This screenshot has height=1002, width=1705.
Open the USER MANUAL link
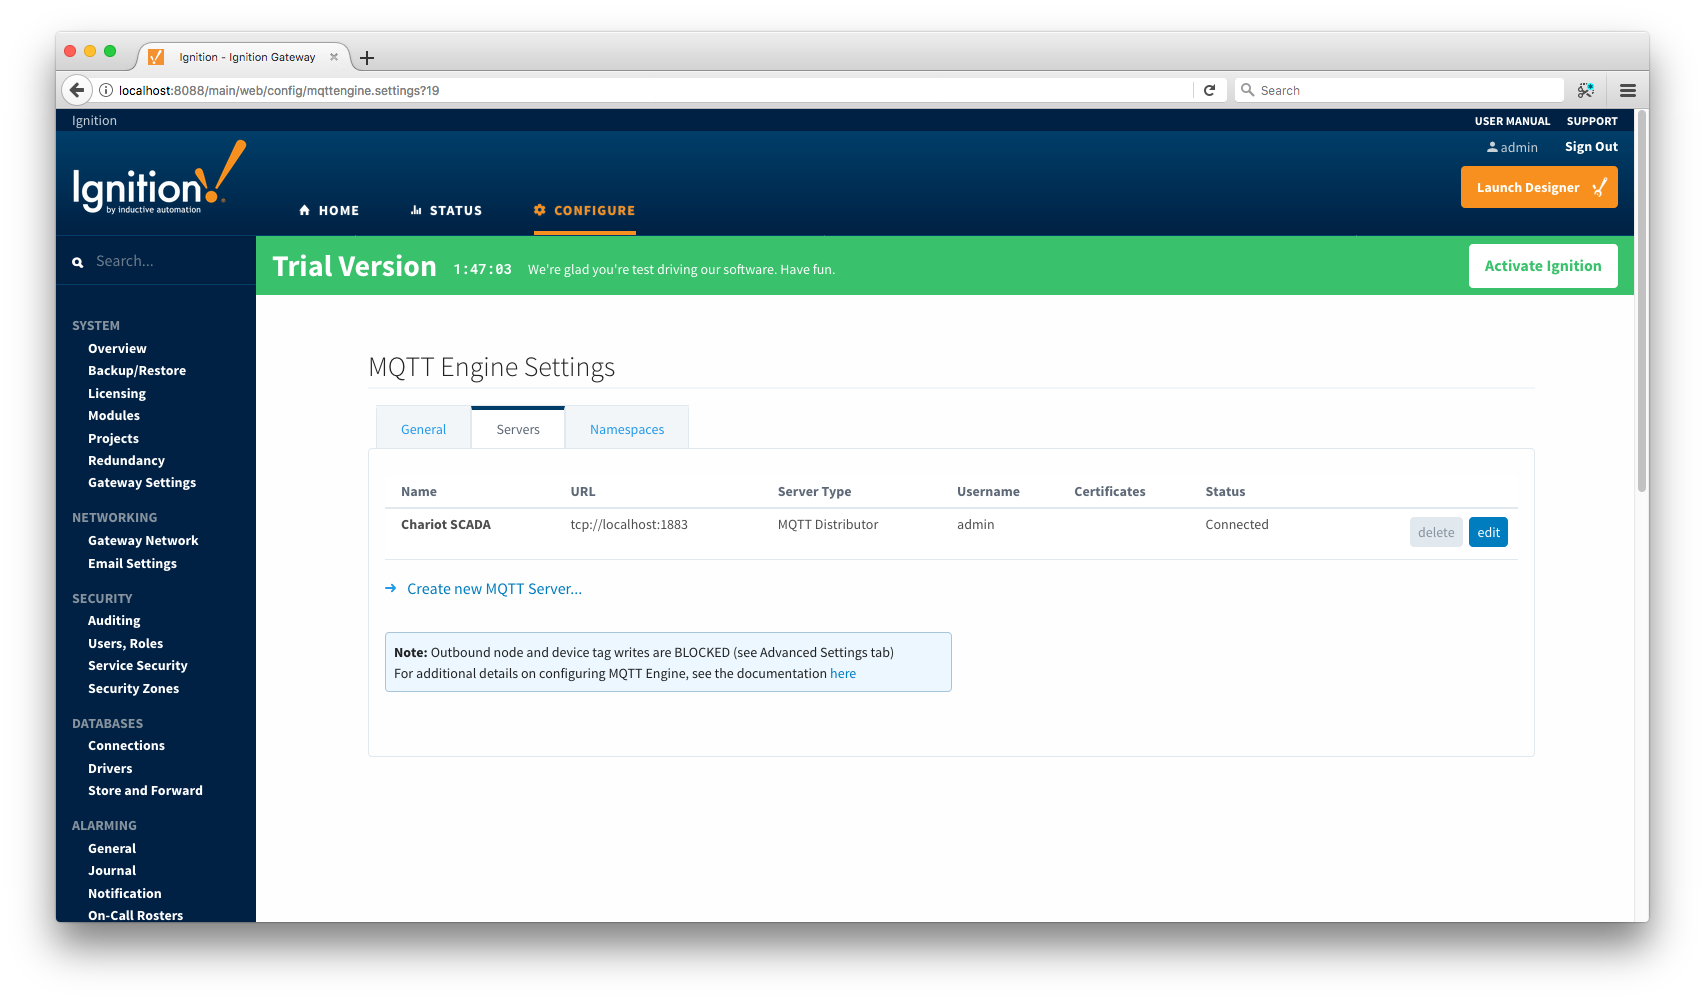[1512, 121]
